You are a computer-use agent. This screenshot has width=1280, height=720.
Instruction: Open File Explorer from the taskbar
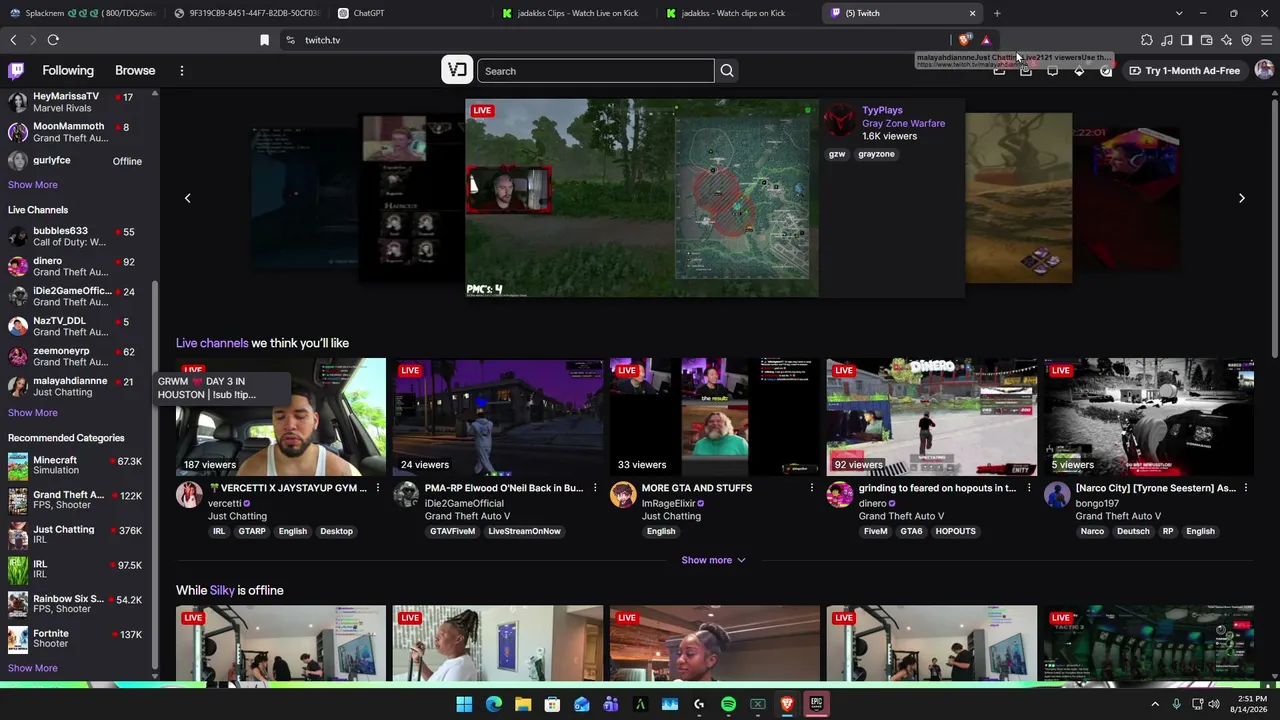pyautogui.click(x=523, y=704)
